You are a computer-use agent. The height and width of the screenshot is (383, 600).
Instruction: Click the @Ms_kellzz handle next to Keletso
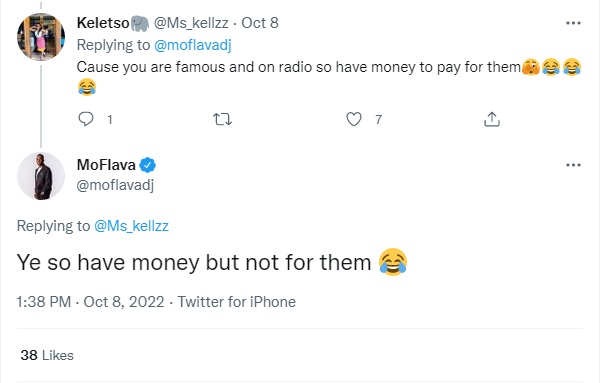coord(191,23)
